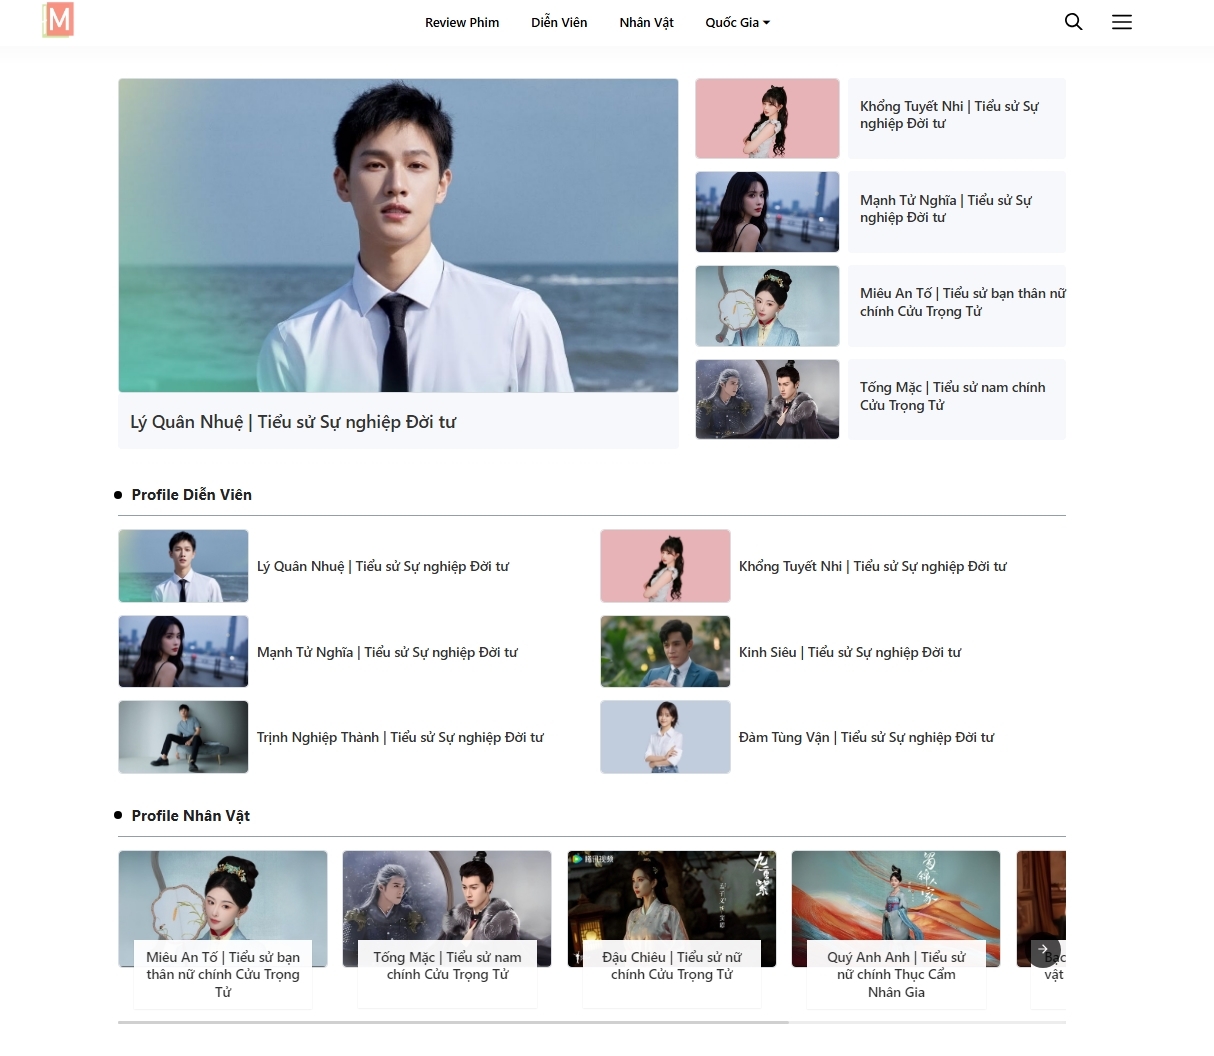This screenshot has width=1214, height=1056.
Task: Open Kinh Siêu profile link
Action: [849, 652]
